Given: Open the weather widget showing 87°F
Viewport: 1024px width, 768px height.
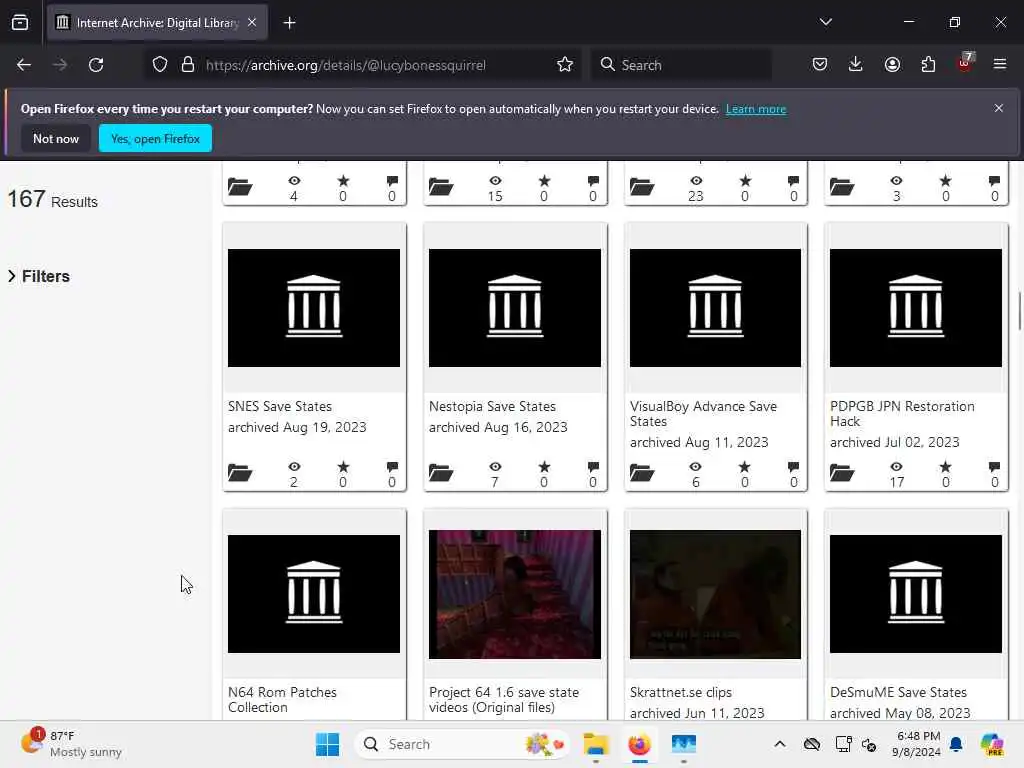Looking at the screenshot, I should click(71, 744).
